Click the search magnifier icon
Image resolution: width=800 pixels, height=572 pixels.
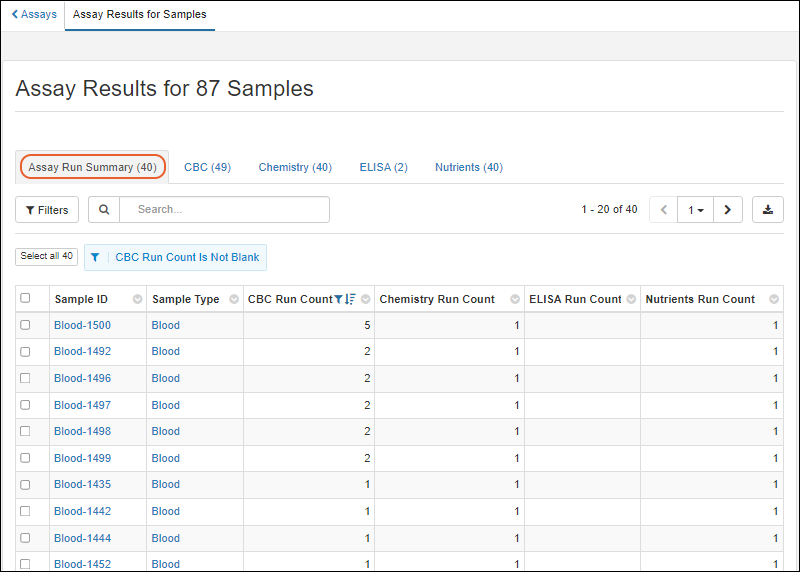pyautogui.click(x=104, y=210)
